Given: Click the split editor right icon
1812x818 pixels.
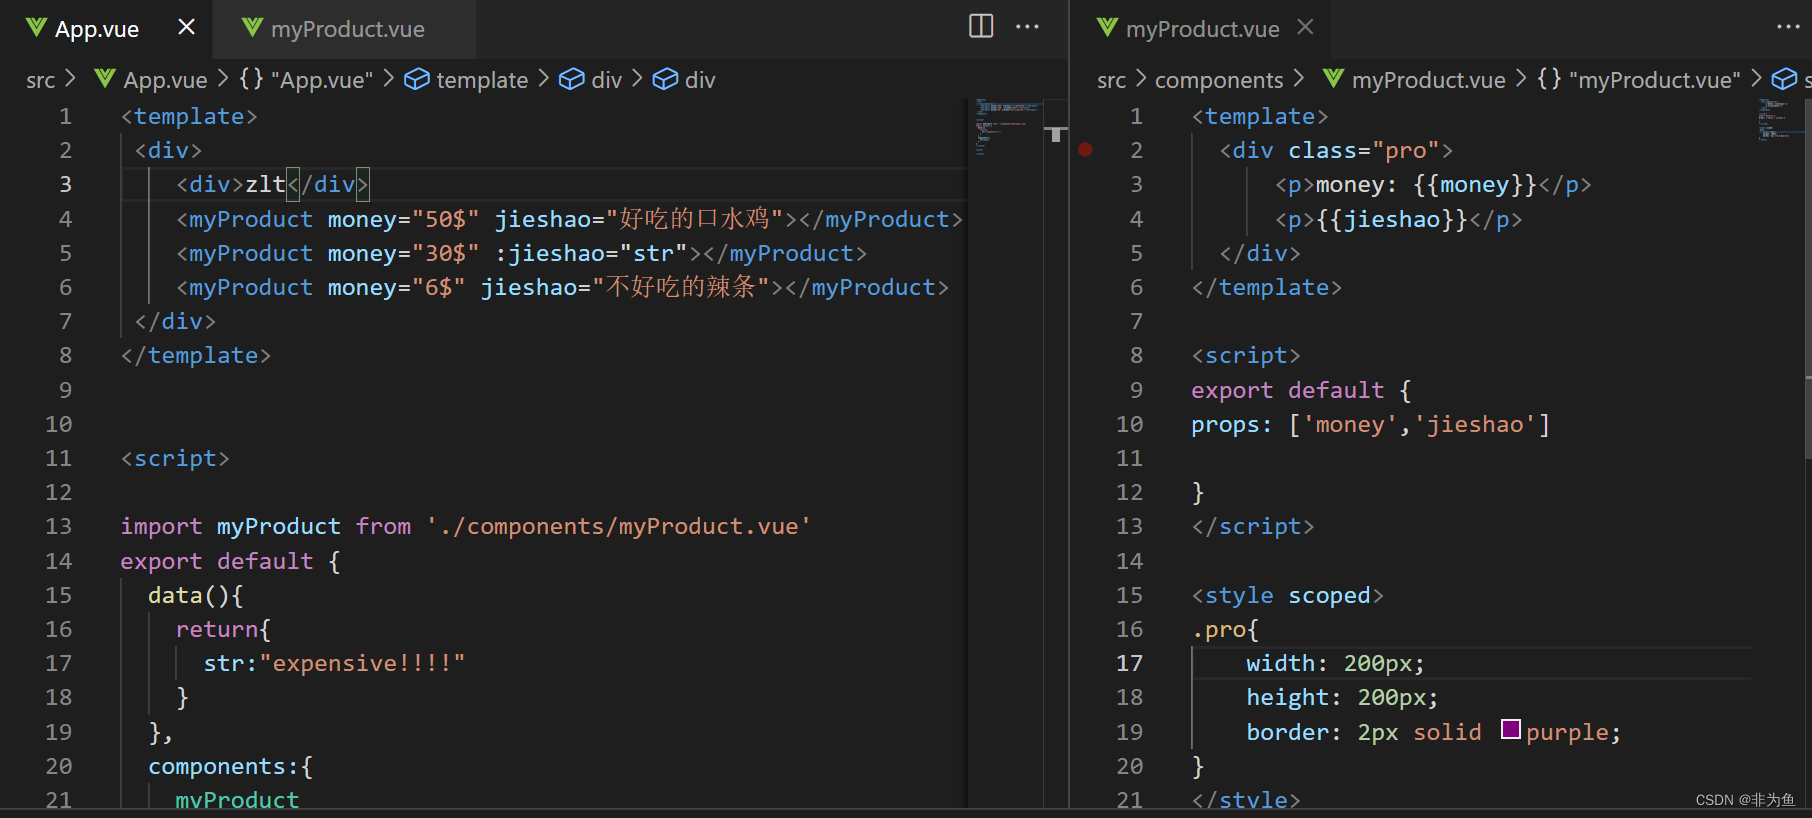Looking at the screenshot, I should (981, 26).
